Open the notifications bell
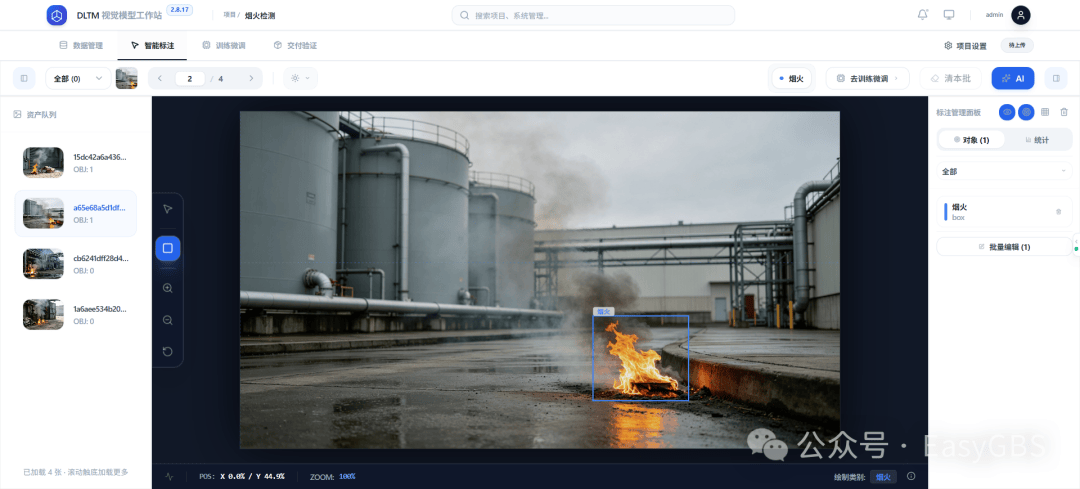The width and height of the screenshot is (1080, 489). (922, 14)
